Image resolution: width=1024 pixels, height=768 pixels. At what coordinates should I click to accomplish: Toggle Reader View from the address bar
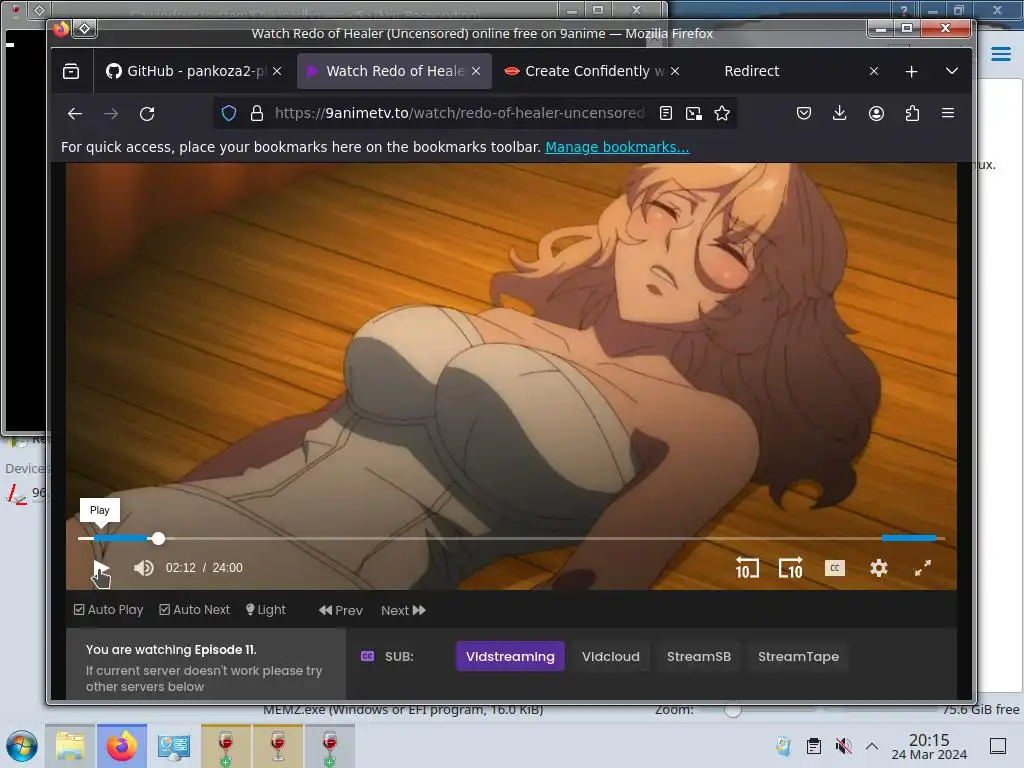pyautogui.click(x=665, y=114)
